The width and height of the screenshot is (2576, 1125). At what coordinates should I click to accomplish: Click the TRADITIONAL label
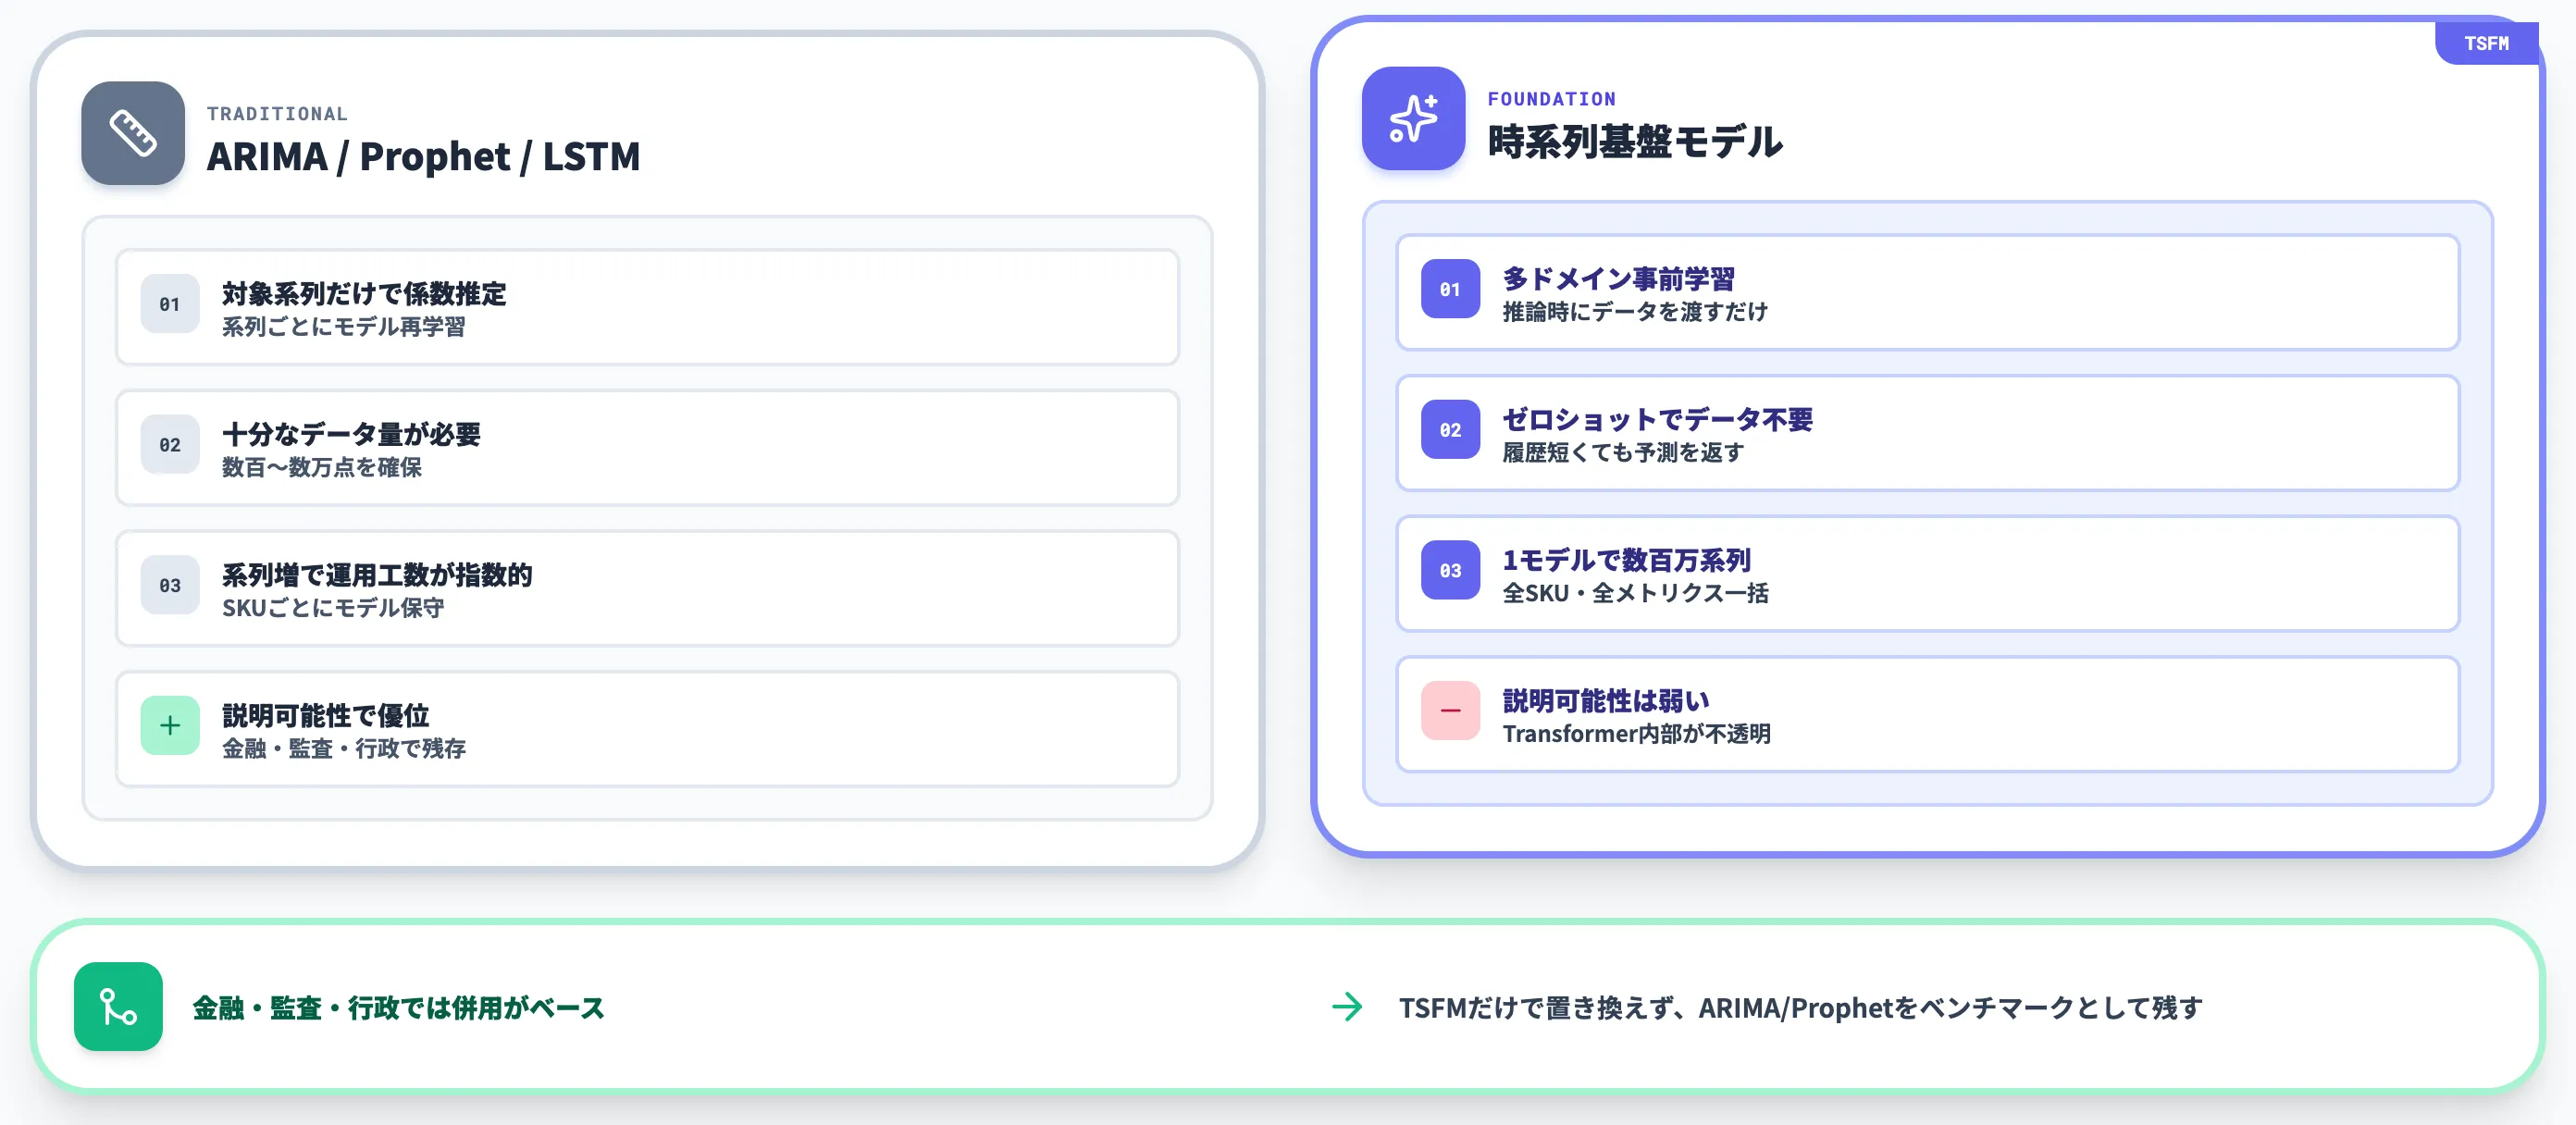277,114
